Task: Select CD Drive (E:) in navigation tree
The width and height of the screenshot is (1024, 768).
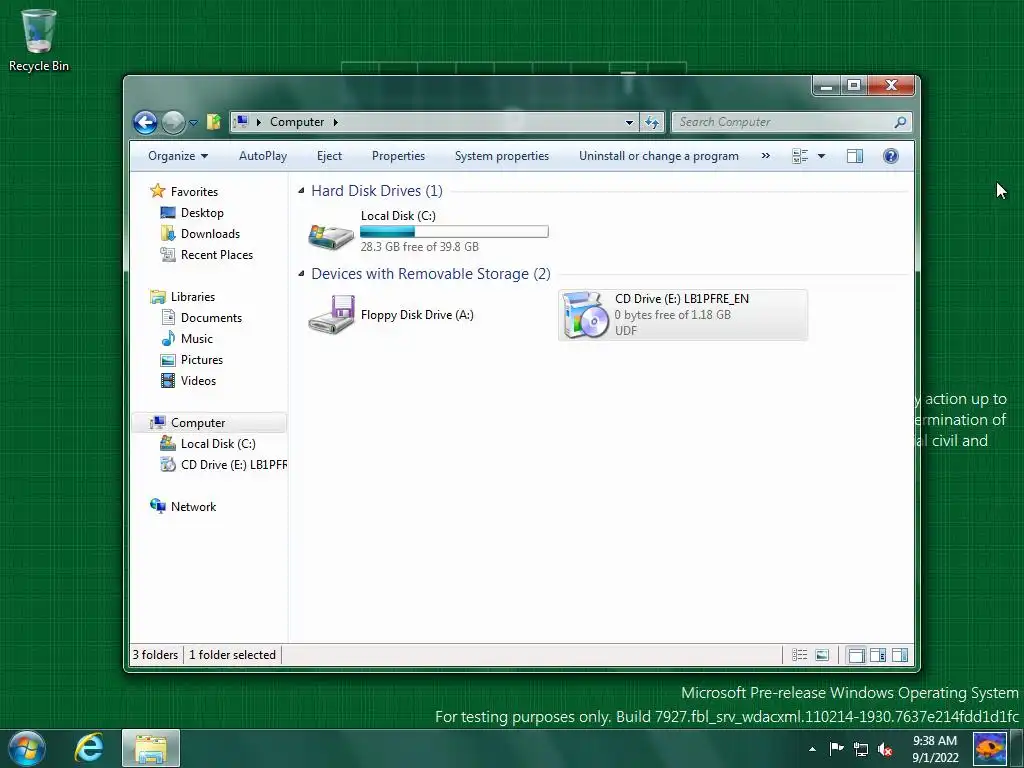Action: [234, 464]
